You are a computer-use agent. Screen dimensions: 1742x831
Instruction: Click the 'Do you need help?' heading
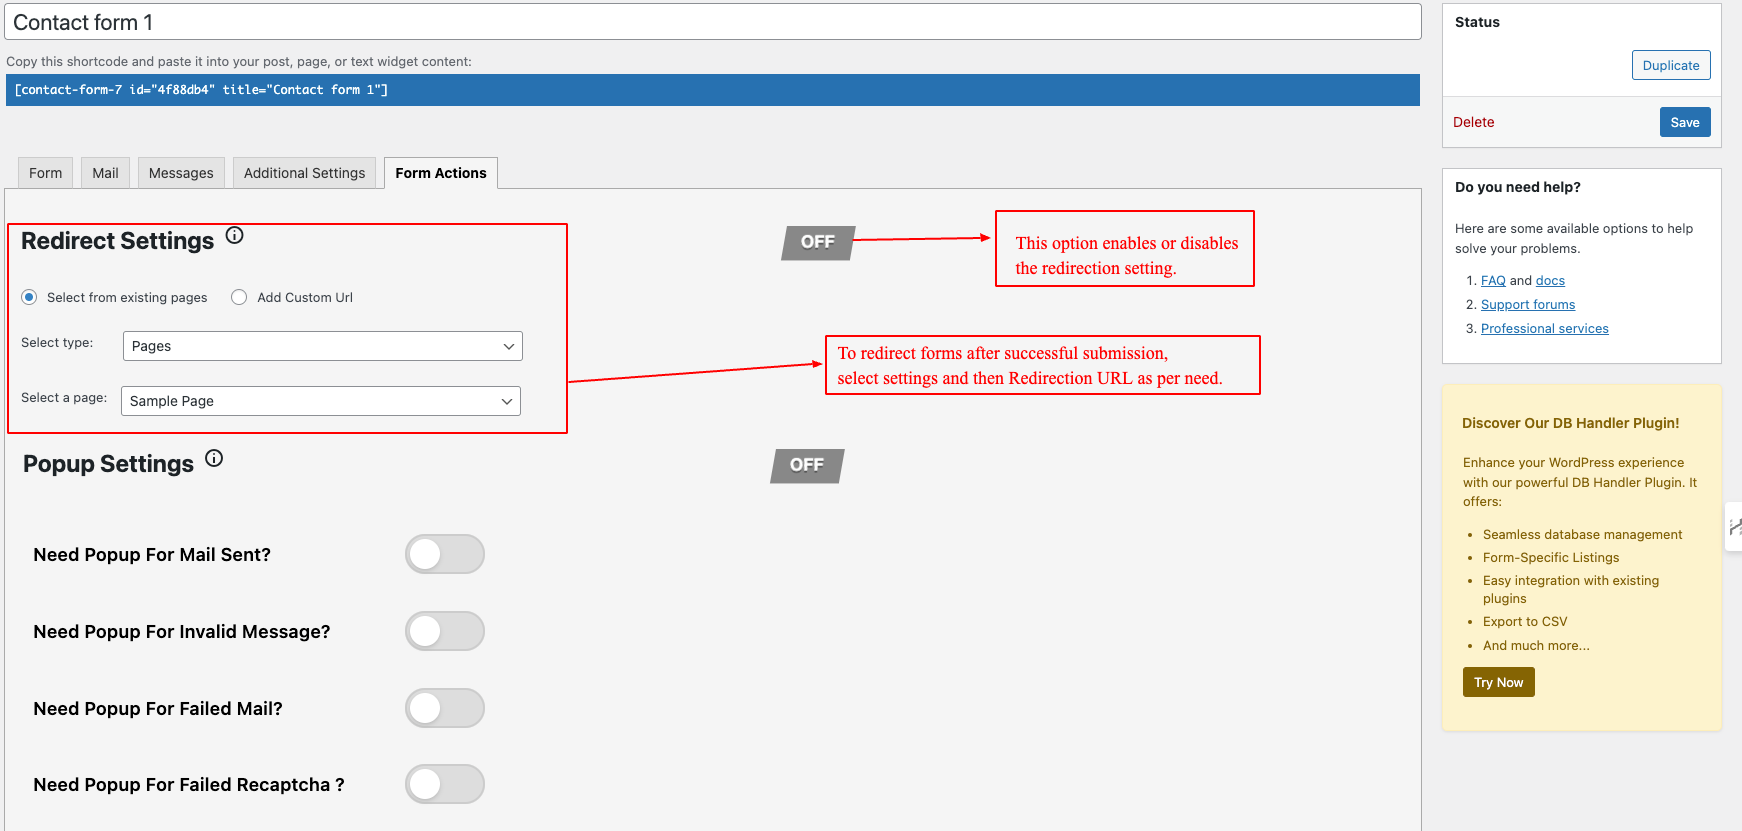coord(1518,187)
